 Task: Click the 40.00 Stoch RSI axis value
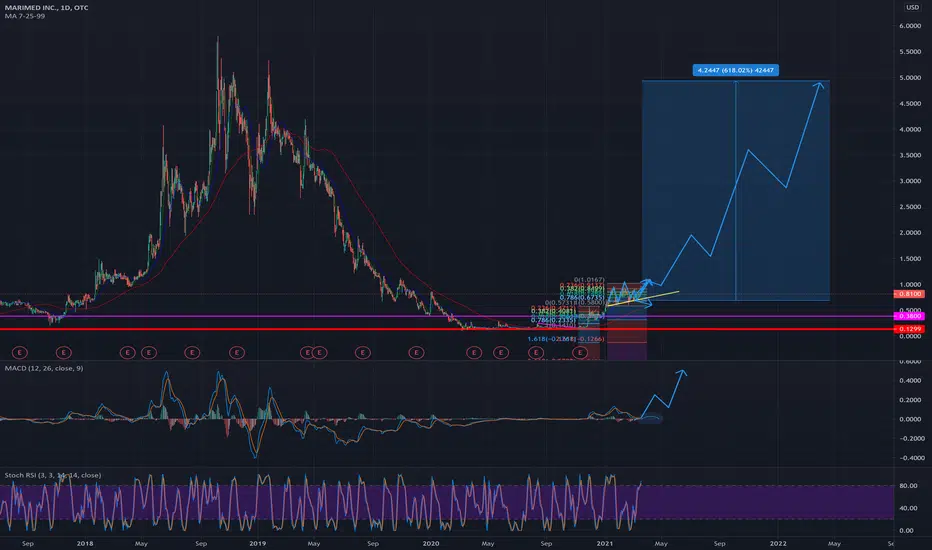907,508
